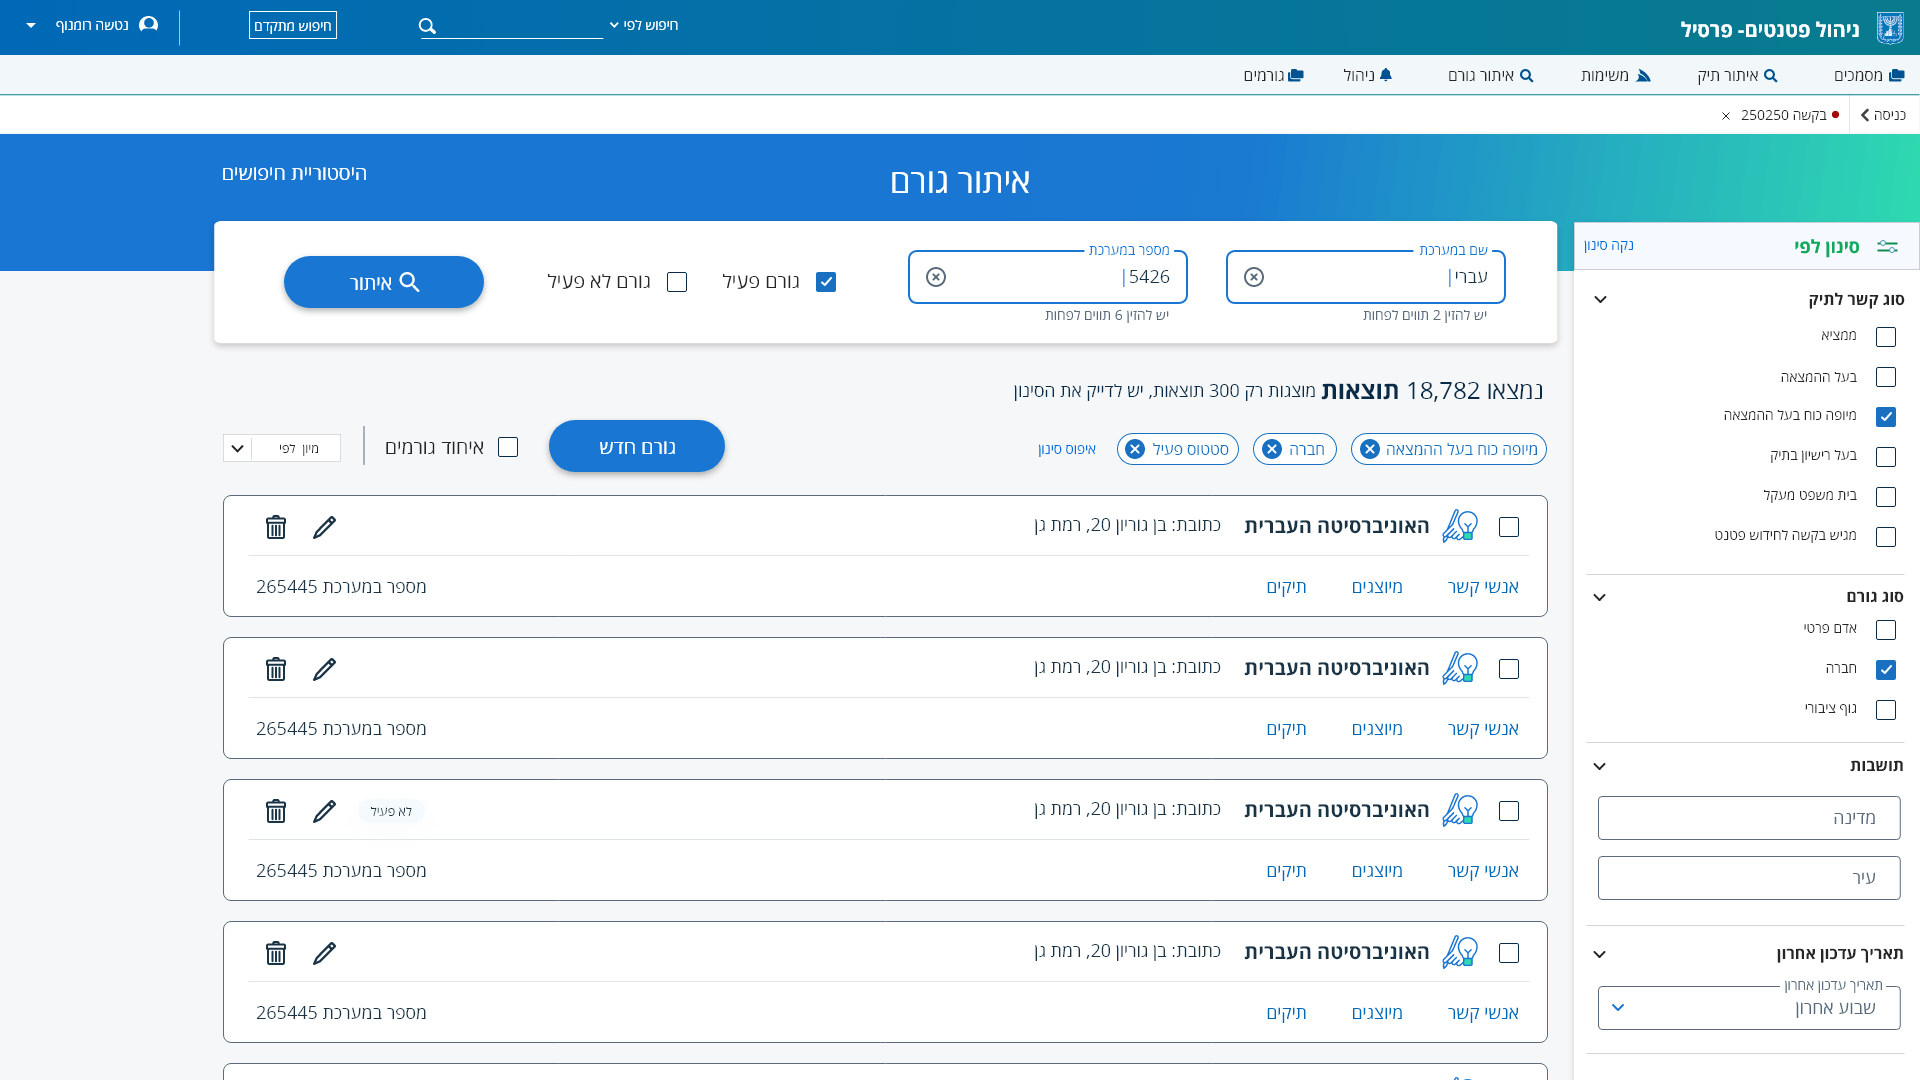The image size is (1920, 1080).
Task: Toggle the 'איחוד גורמים' checkbox
Action: tap(508, 447)
